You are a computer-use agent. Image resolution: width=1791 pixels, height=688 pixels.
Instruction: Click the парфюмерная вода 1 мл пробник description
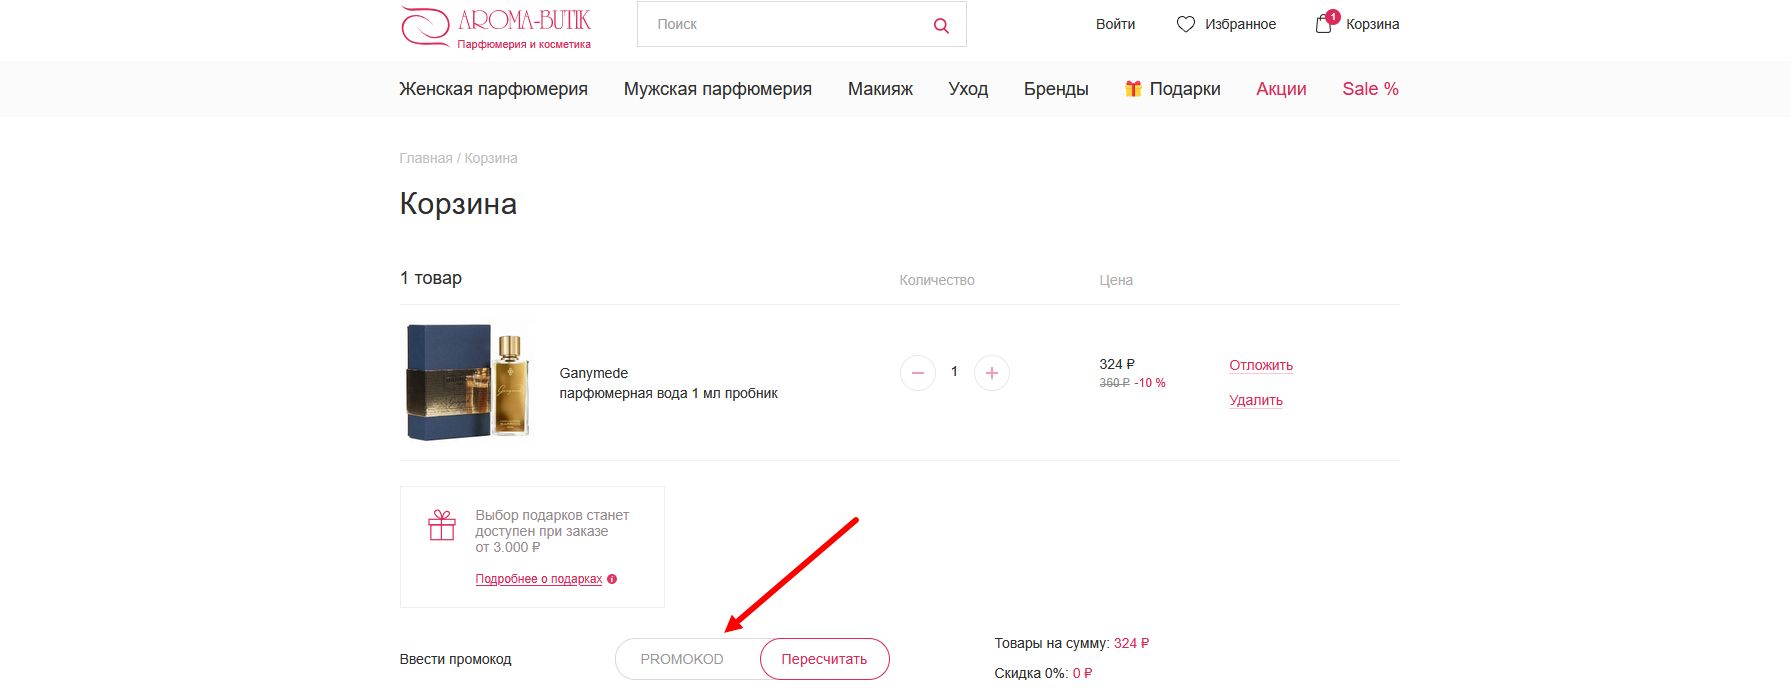pos(668,393)
